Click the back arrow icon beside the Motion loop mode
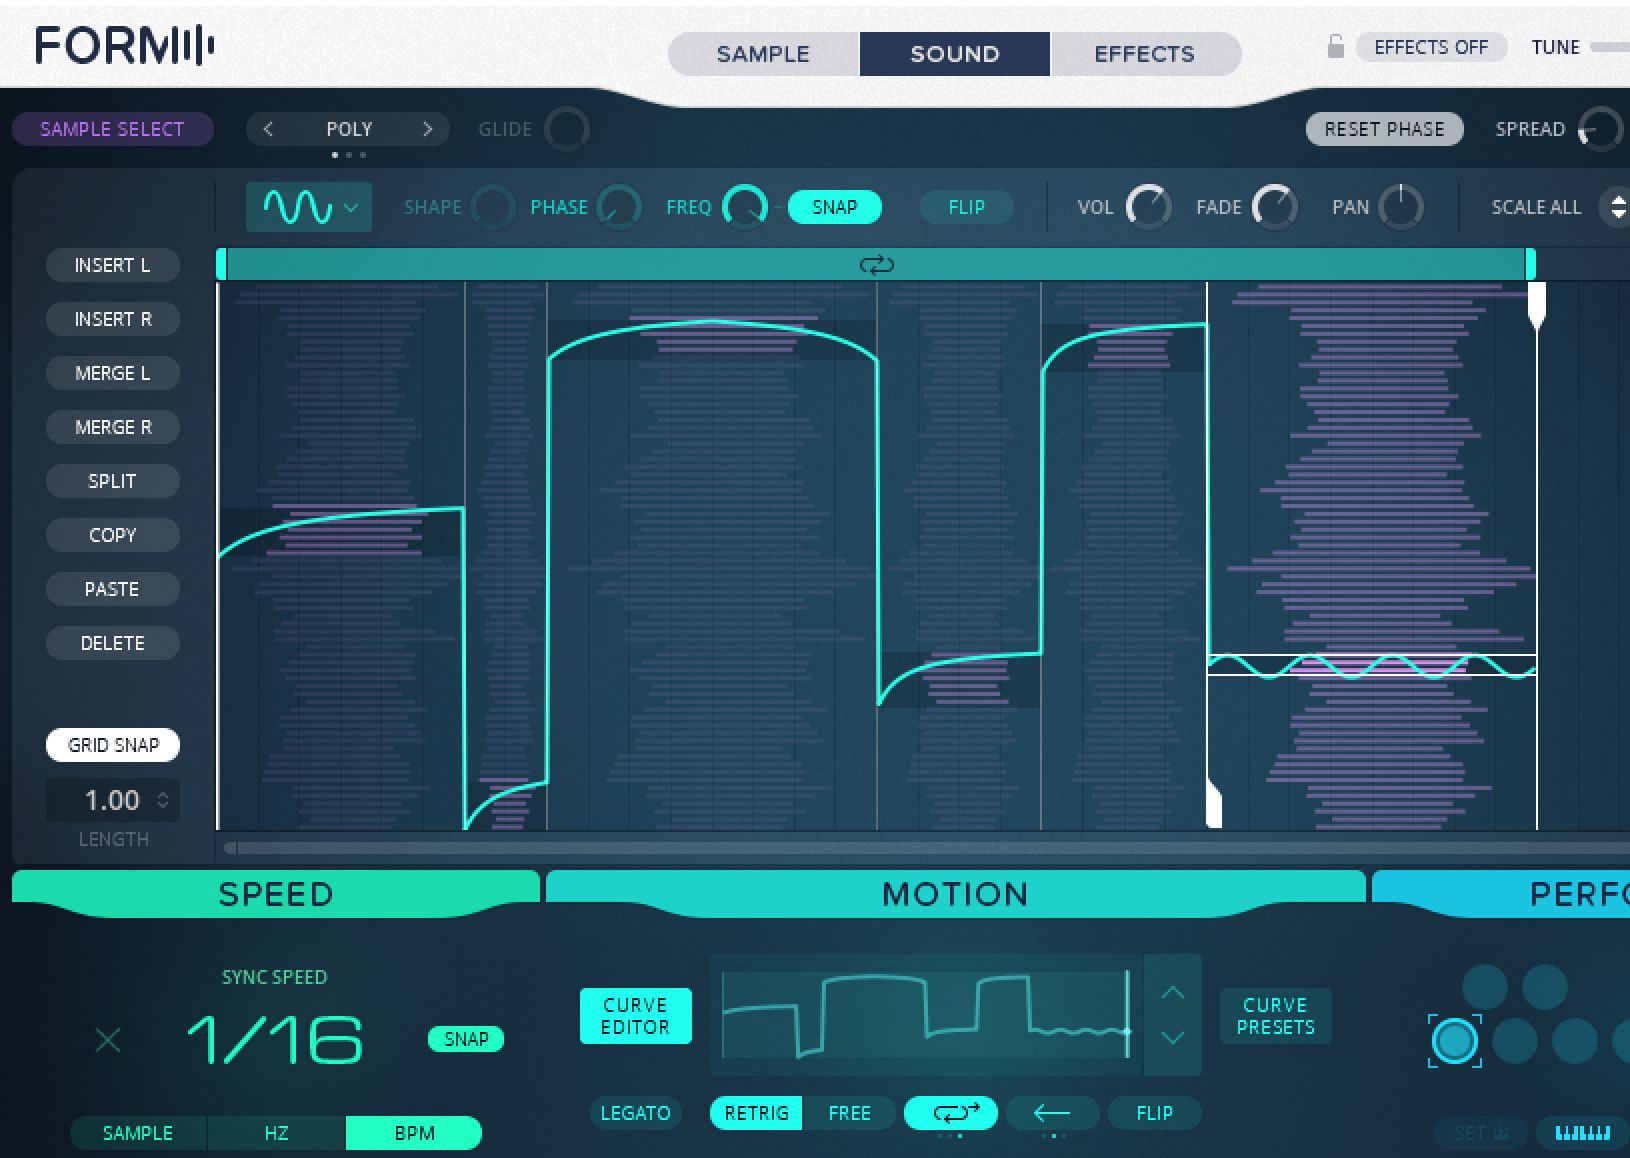Viewport: 1630px width, 1158px height. [1051, 1112]
